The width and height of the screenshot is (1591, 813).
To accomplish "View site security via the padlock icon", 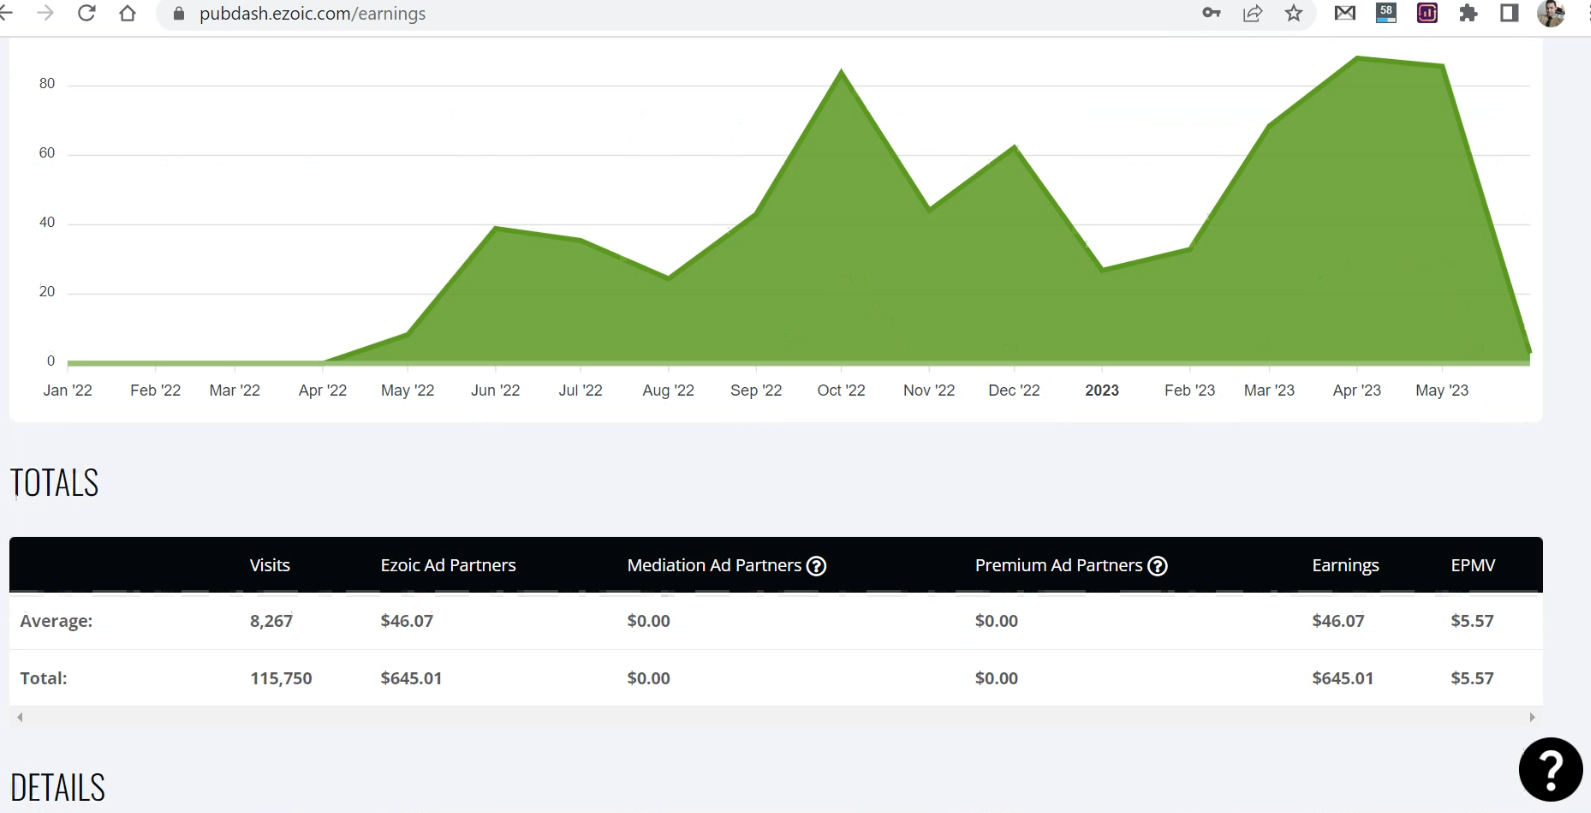I will point(179,14).
